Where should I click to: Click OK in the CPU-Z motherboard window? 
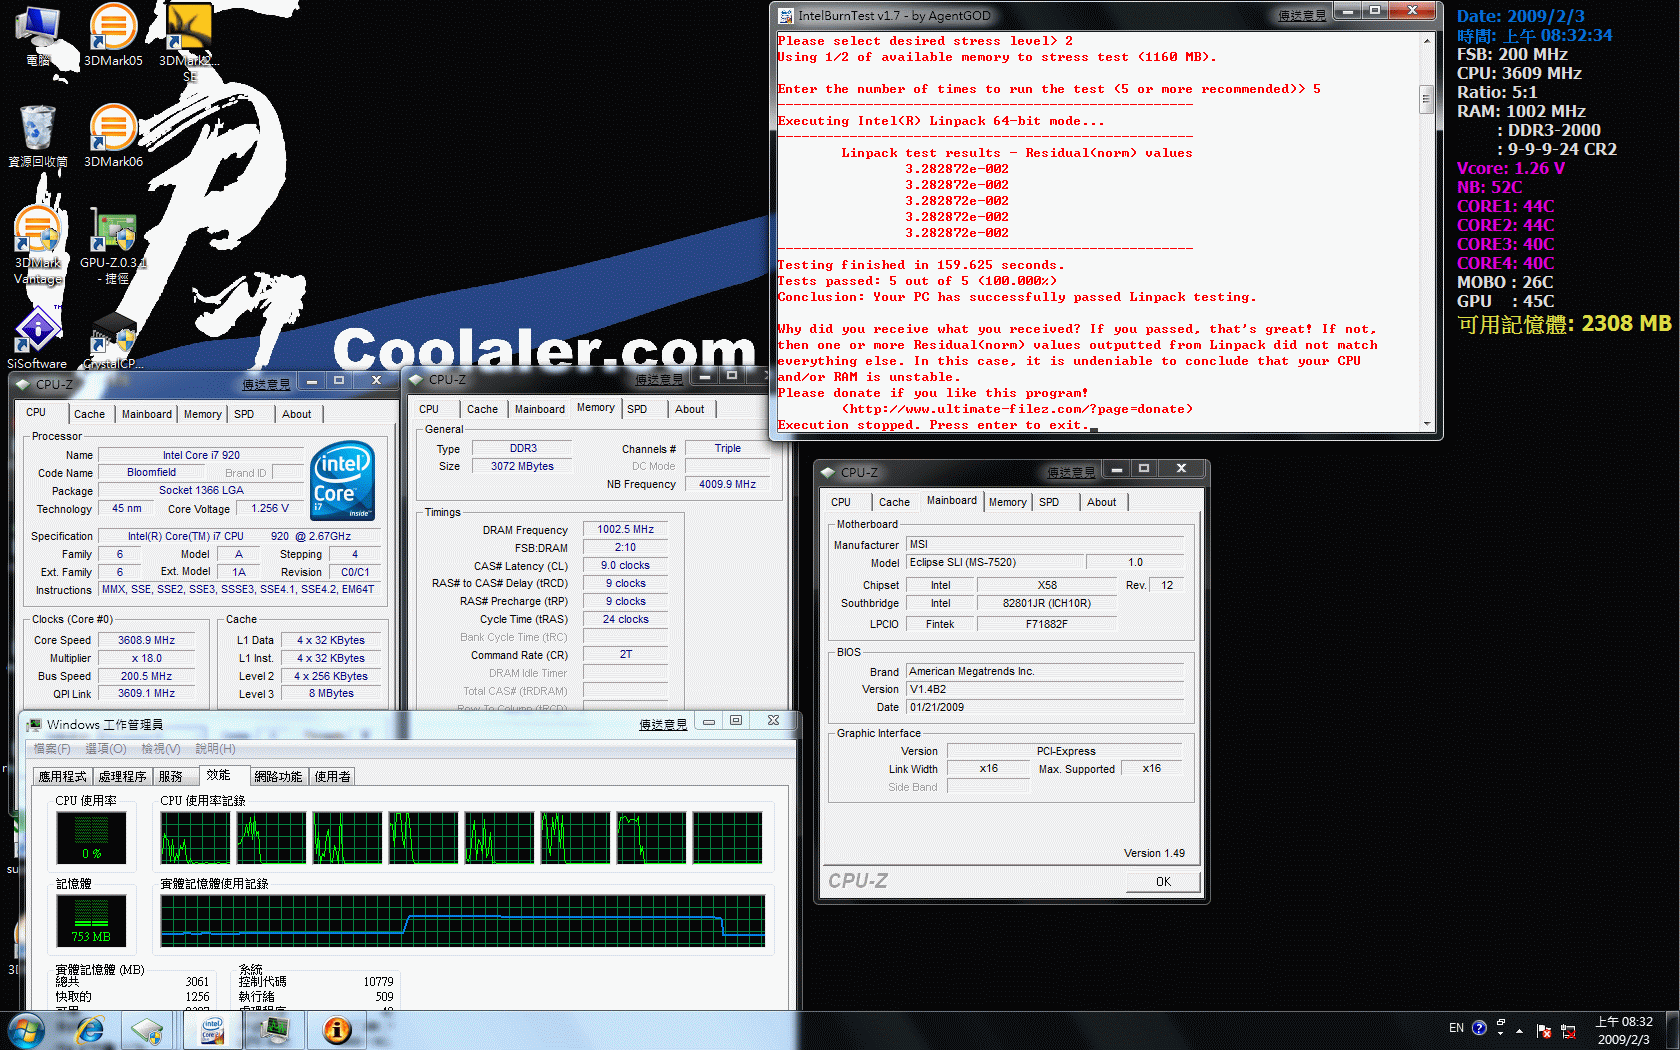pyautogui.click(x=1163, y=882)
